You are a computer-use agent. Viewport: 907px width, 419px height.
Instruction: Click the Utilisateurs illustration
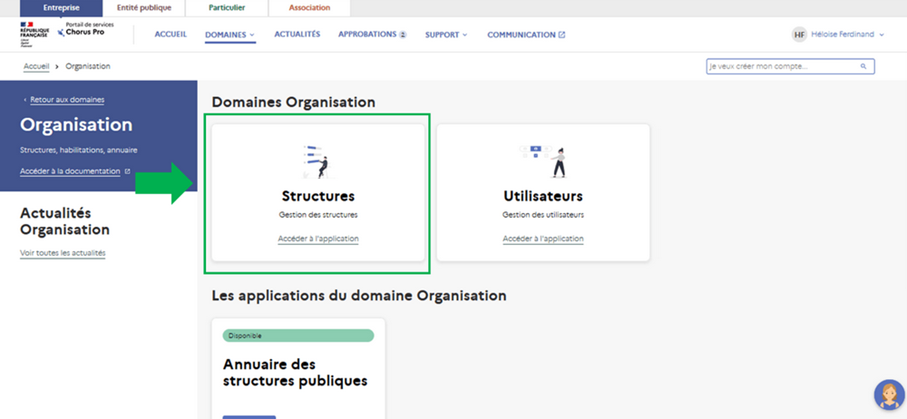click(543, 161)
